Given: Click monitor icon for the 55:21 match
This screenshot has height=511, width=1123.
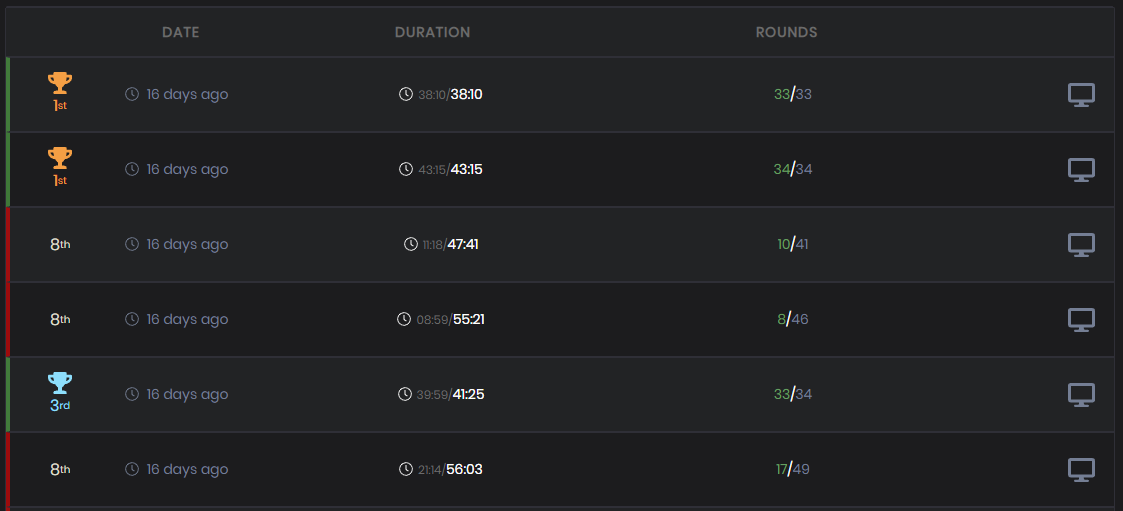Looking at the screenshot, I should point(1081,320).
